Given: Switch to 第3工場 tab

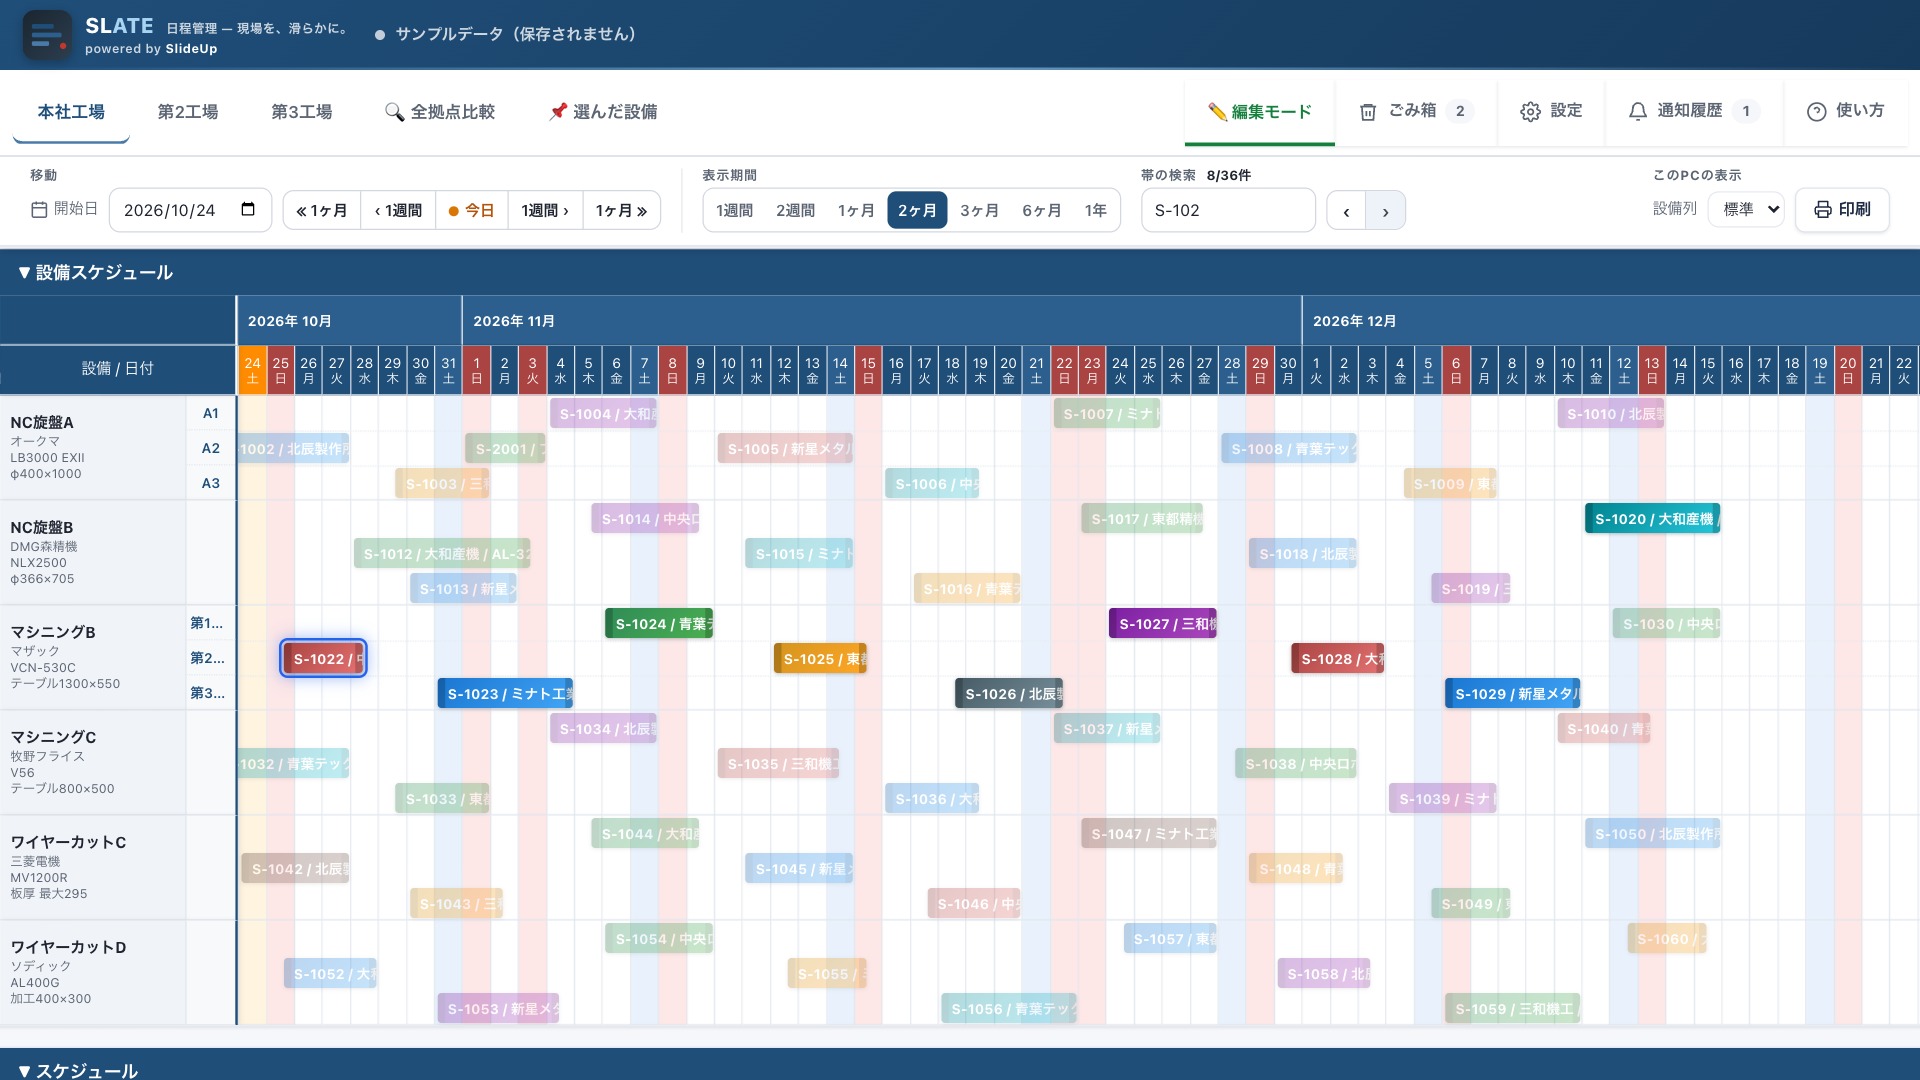Looking at the screenshot, I should point(302,112).
